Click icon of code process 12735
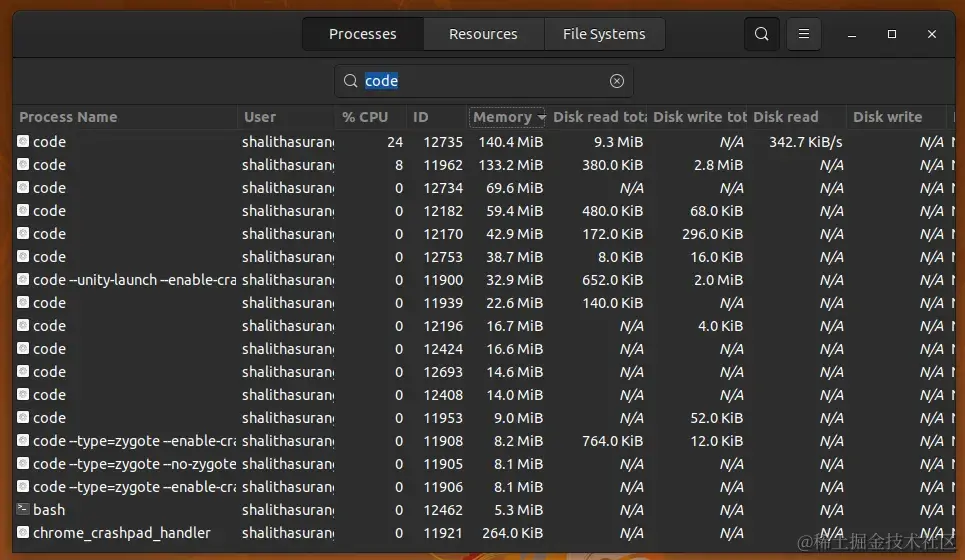The image size is (965, 560). point(23,142)
